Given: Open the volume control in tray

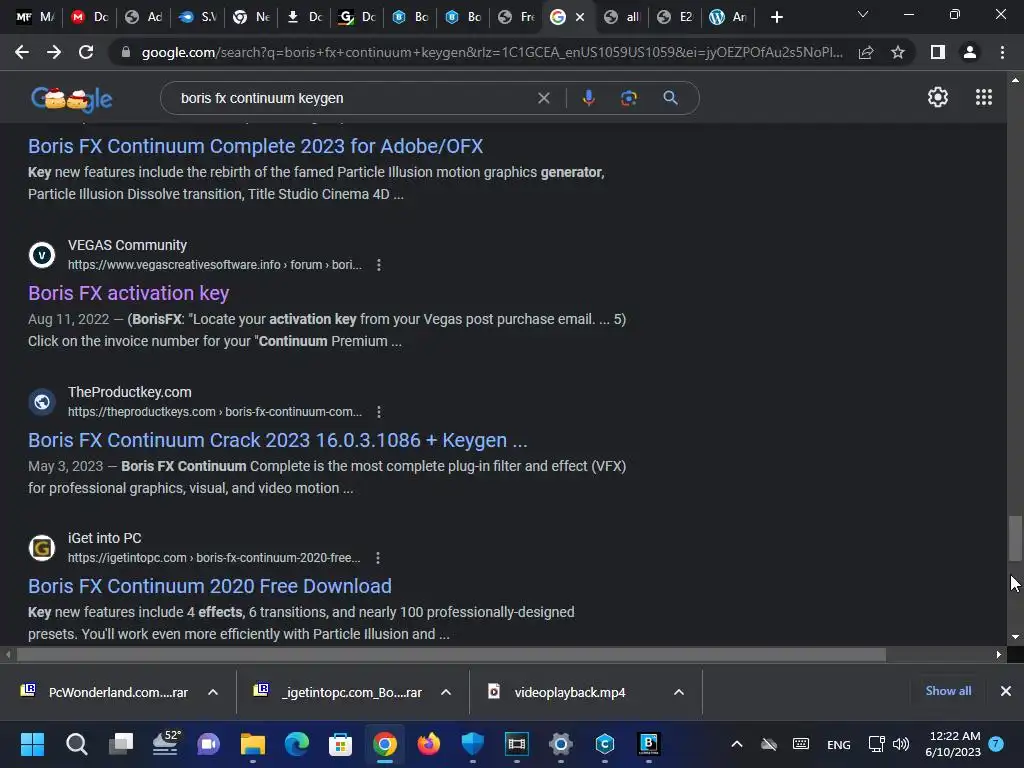Looking at the screenshot, I should (x=901, y=744).
